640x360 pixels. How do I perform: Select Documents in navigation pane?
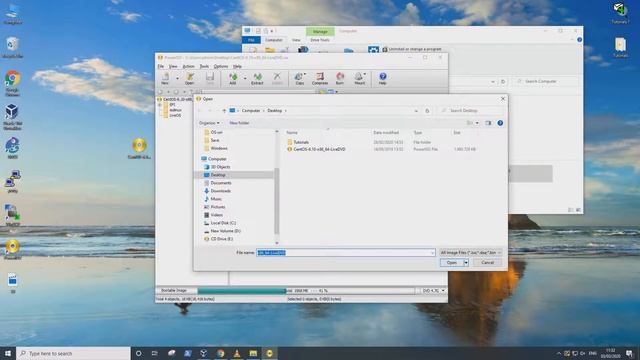[220, 183]
